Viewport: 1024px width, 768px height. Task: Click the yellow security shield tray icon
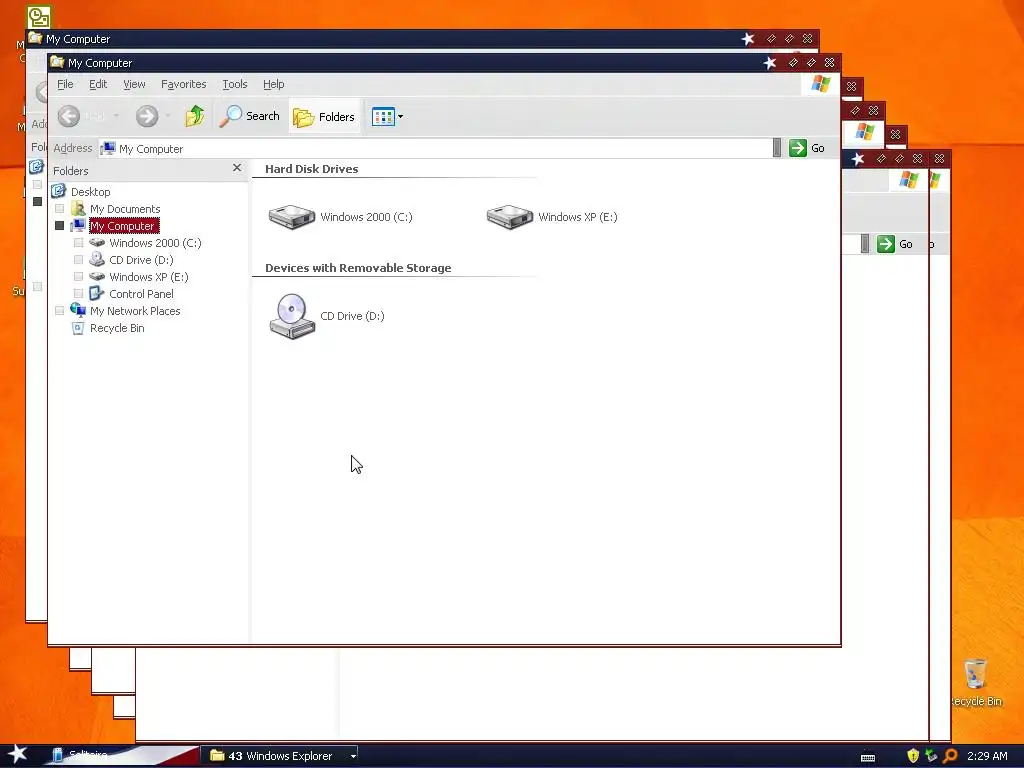pos(913,756)
